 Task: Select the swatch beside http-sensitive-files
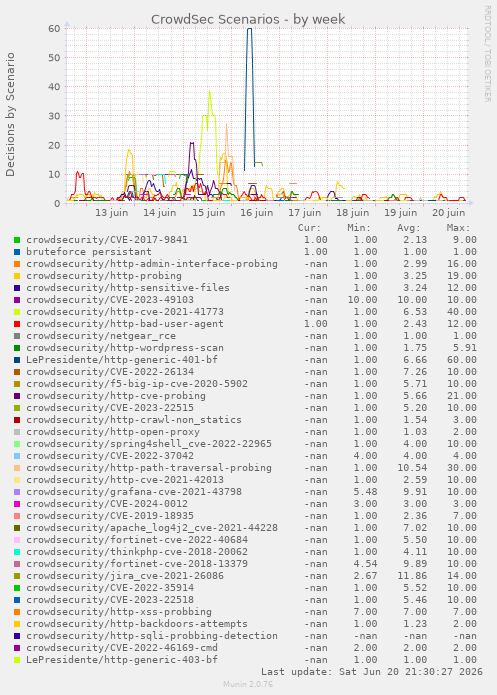(17, 288)
